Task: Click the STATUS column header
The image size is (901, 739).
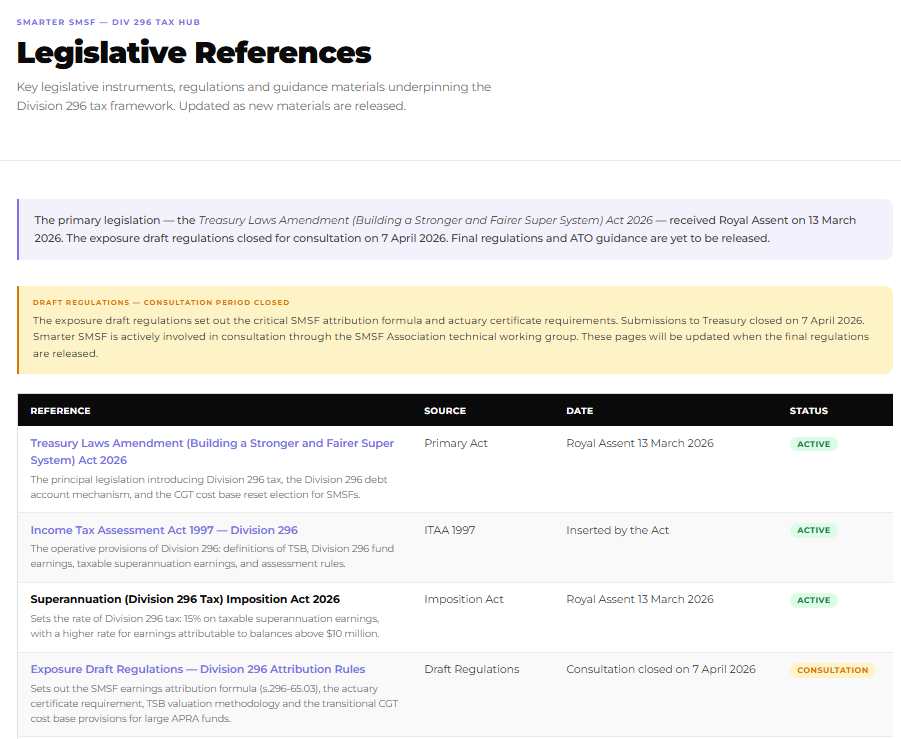Action: click(x=808, y=411)
